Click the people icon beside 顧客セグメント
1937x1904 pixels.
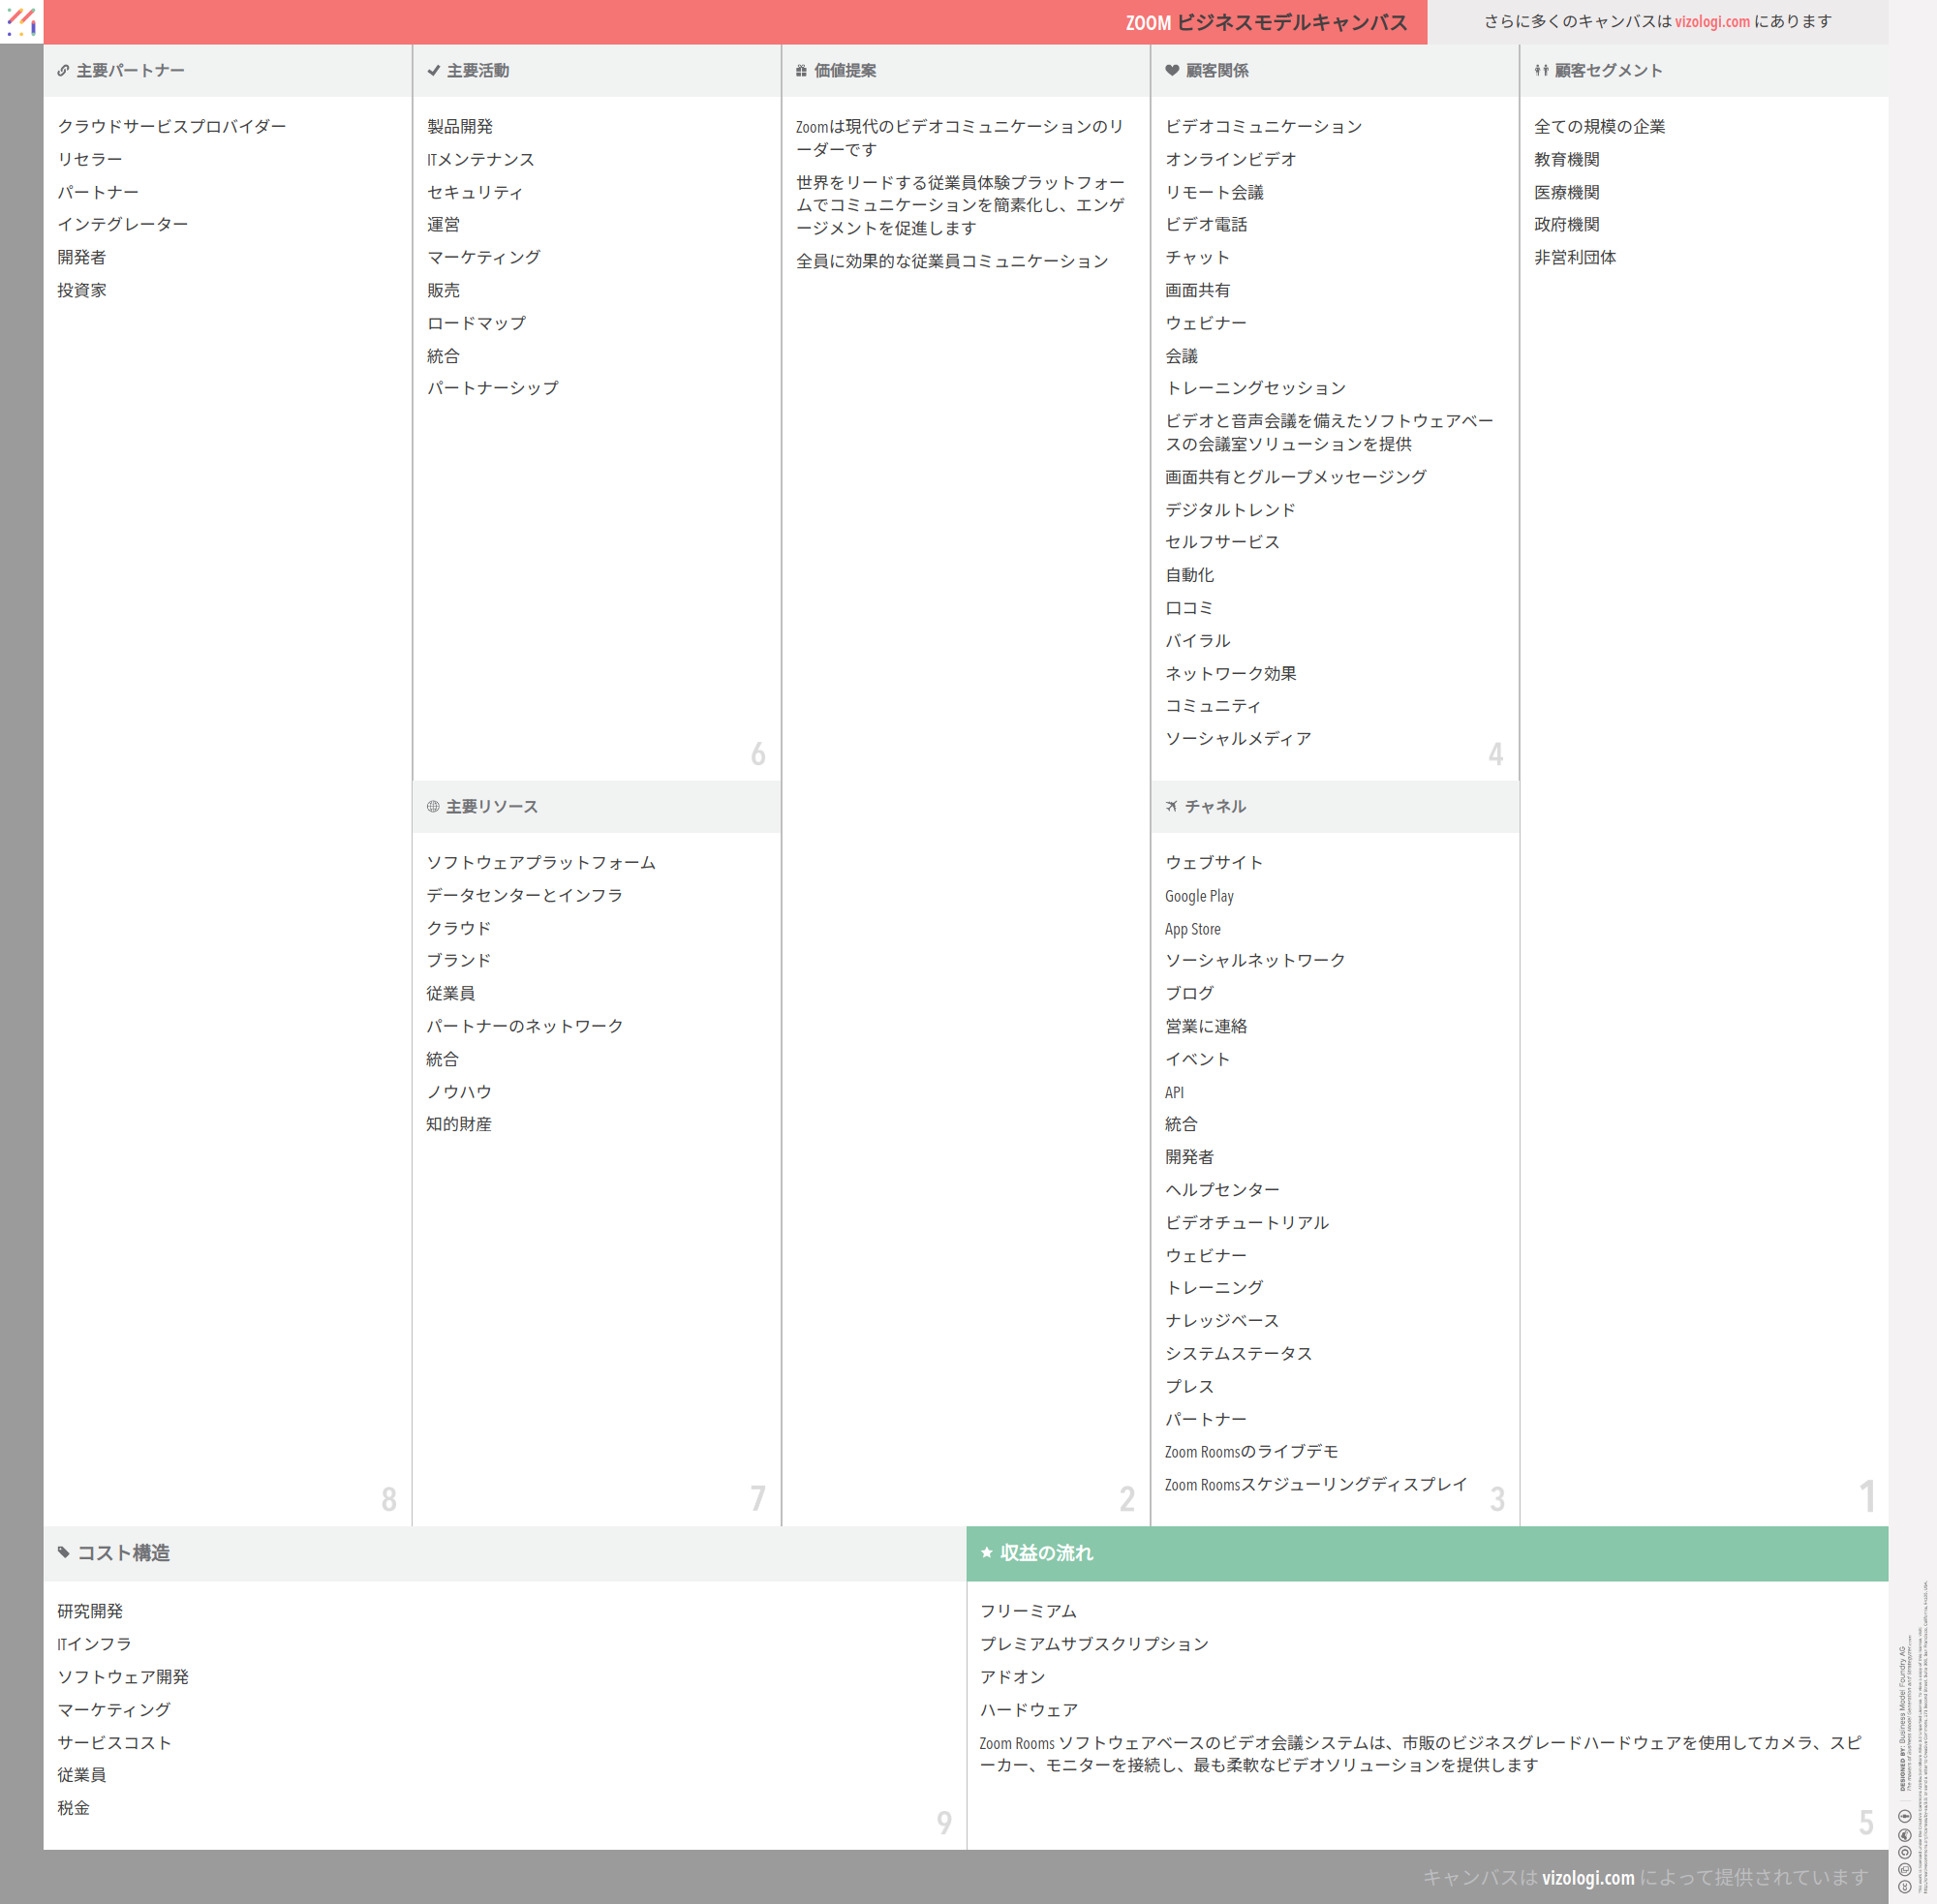[1541, 71]
